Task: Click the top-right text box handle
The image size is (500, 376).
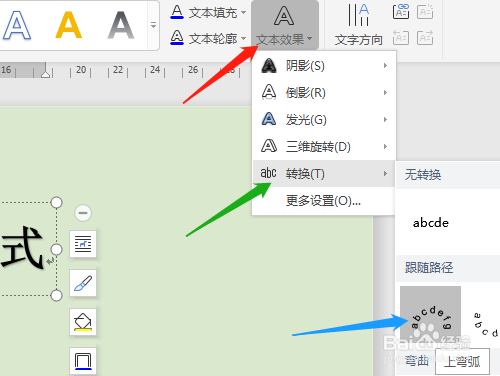Action: coord(57,202)
